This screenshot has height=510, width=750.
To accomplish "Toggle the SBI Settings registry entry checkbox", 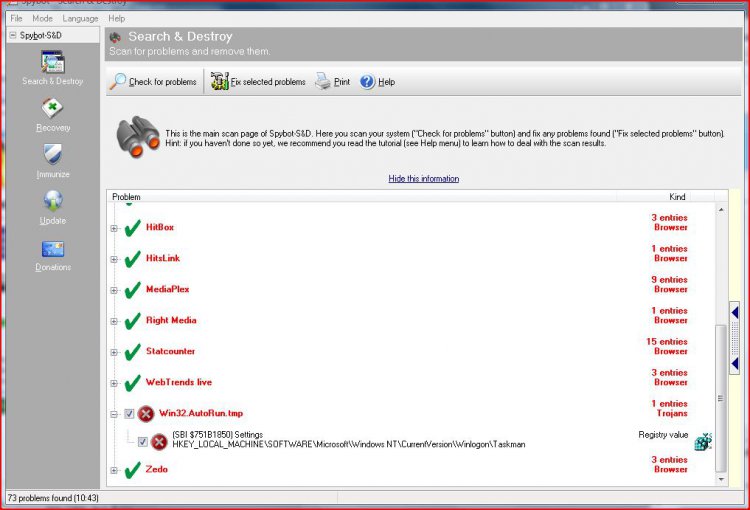I will click(143, 442).
